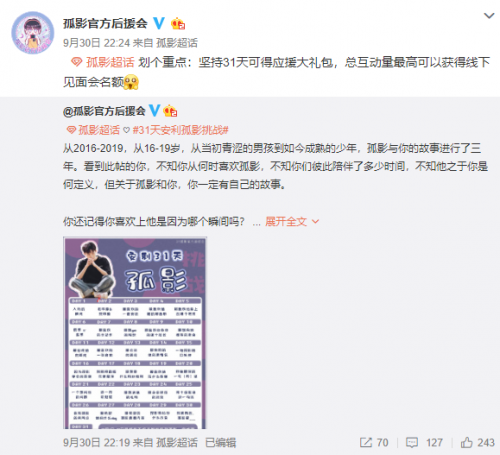Click the pink diamond super-topic icon in top post
Image resolution: width=500 pixels, height=455 pixels.
[x=77, y=62]
